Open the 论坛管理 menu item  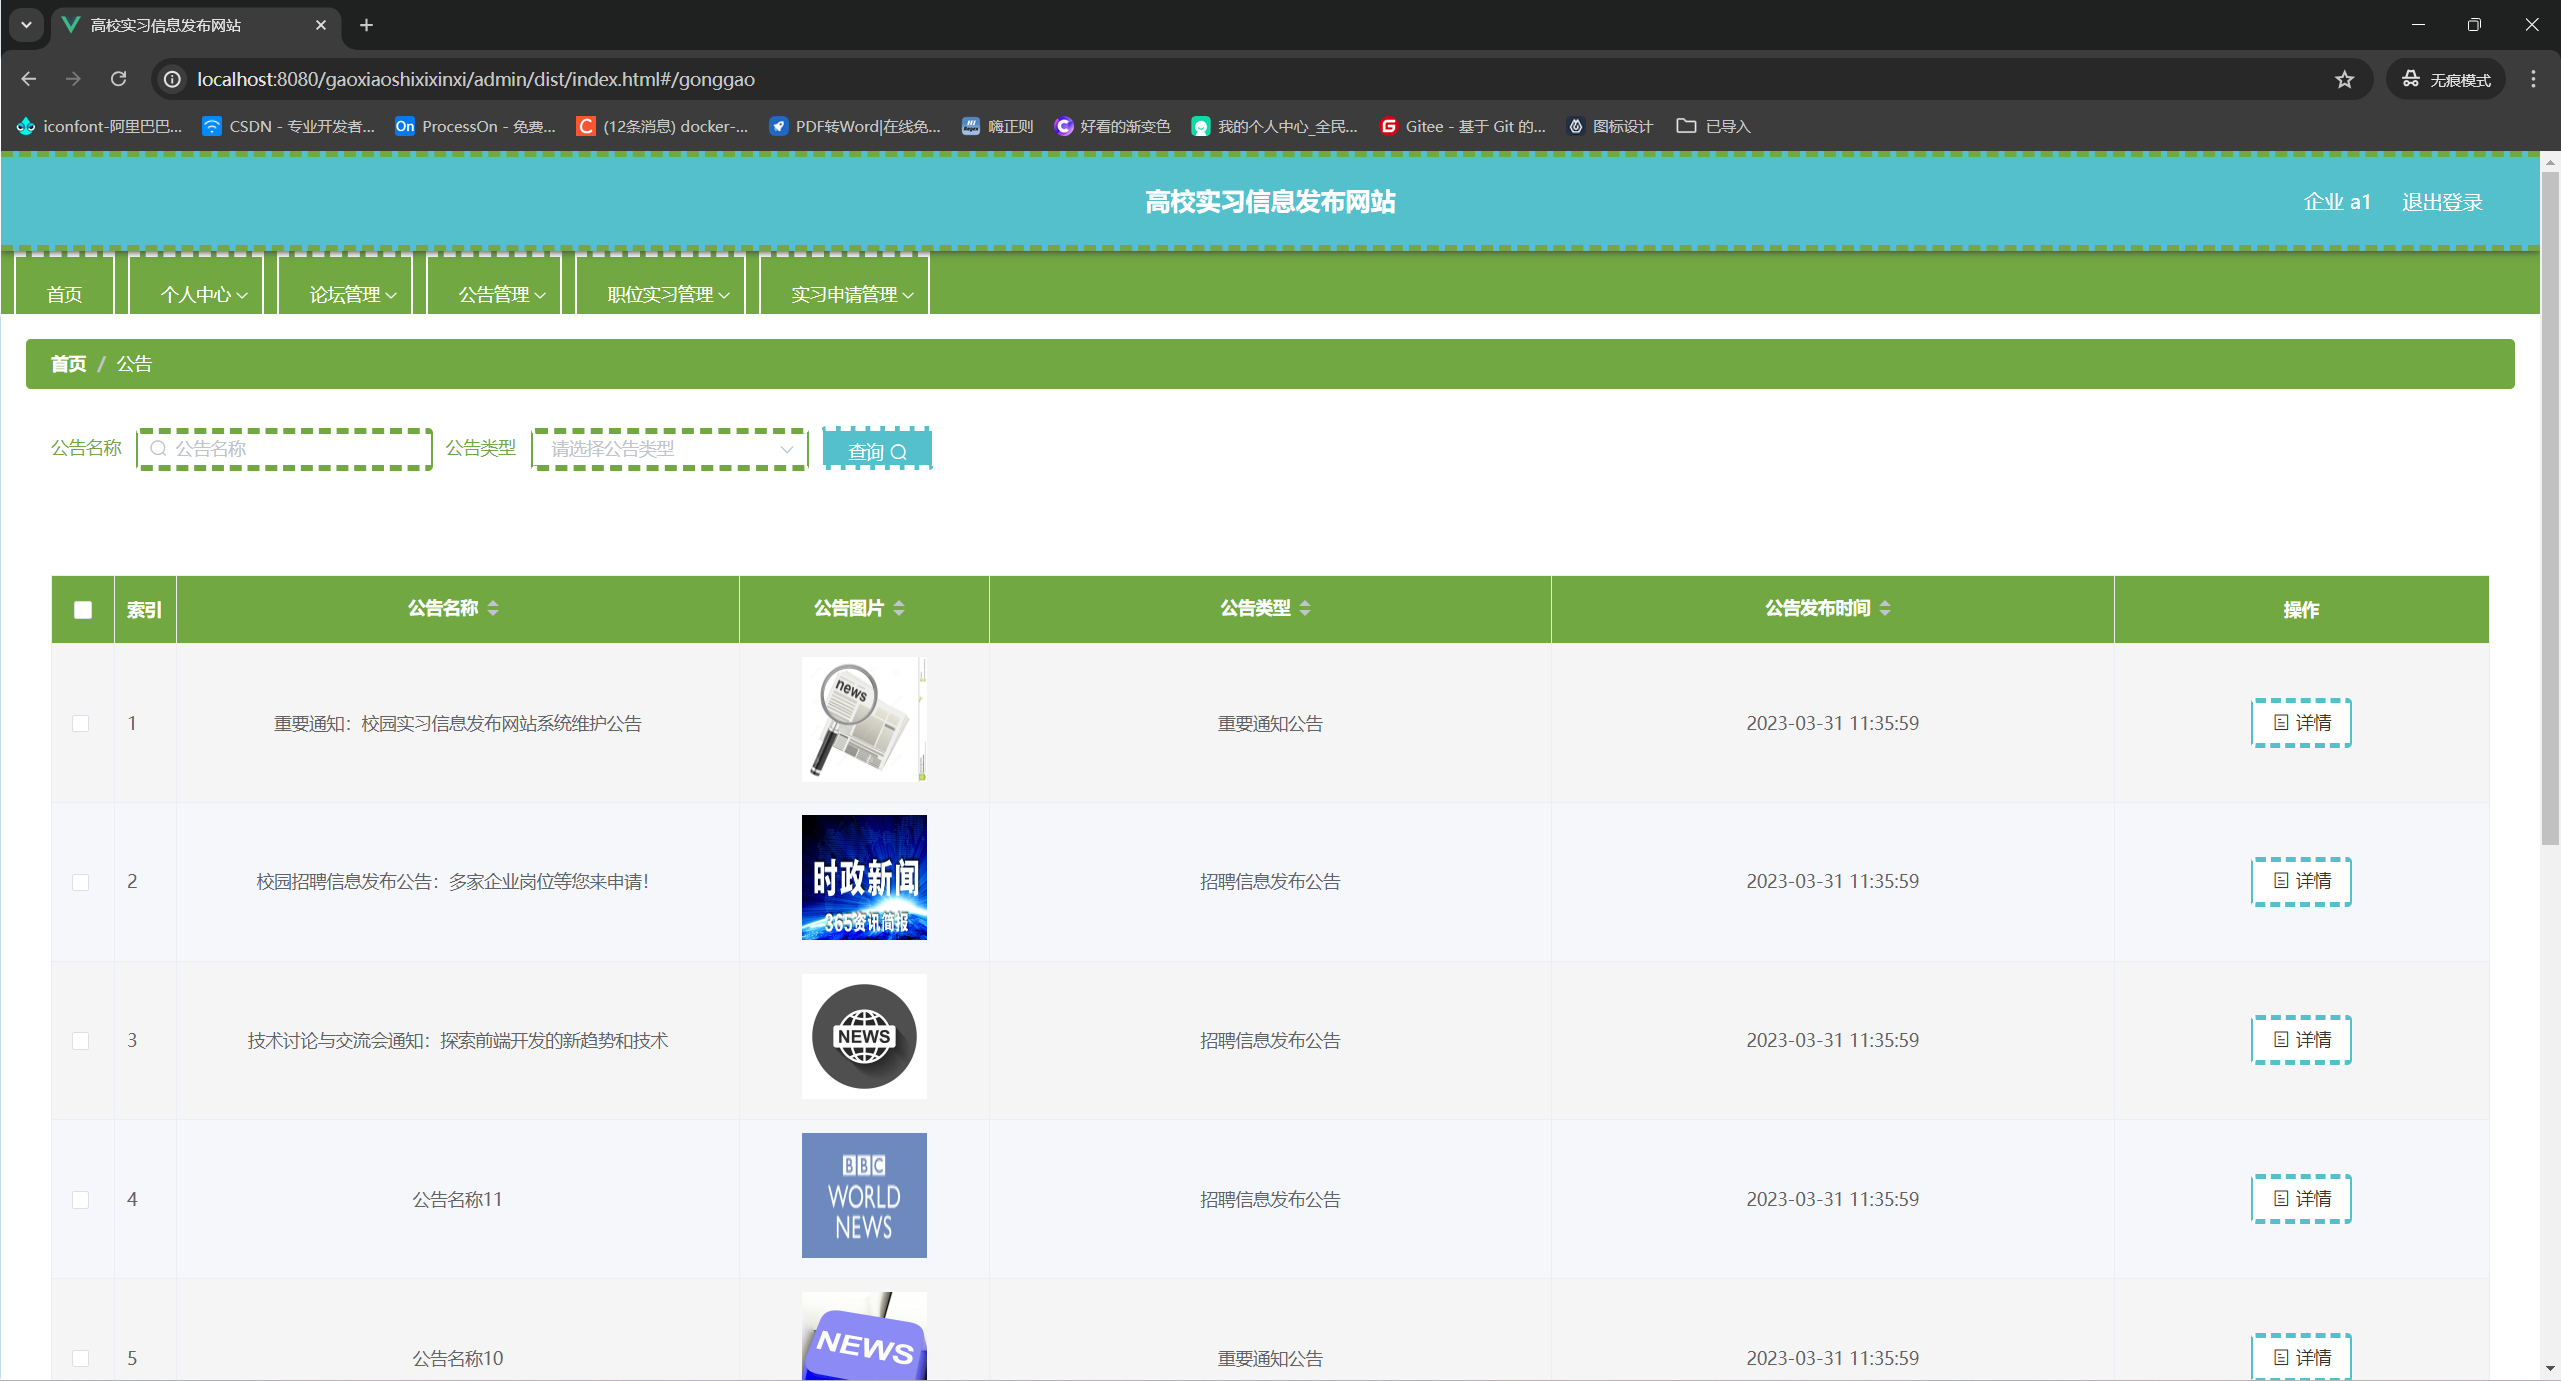click(352, 294)
